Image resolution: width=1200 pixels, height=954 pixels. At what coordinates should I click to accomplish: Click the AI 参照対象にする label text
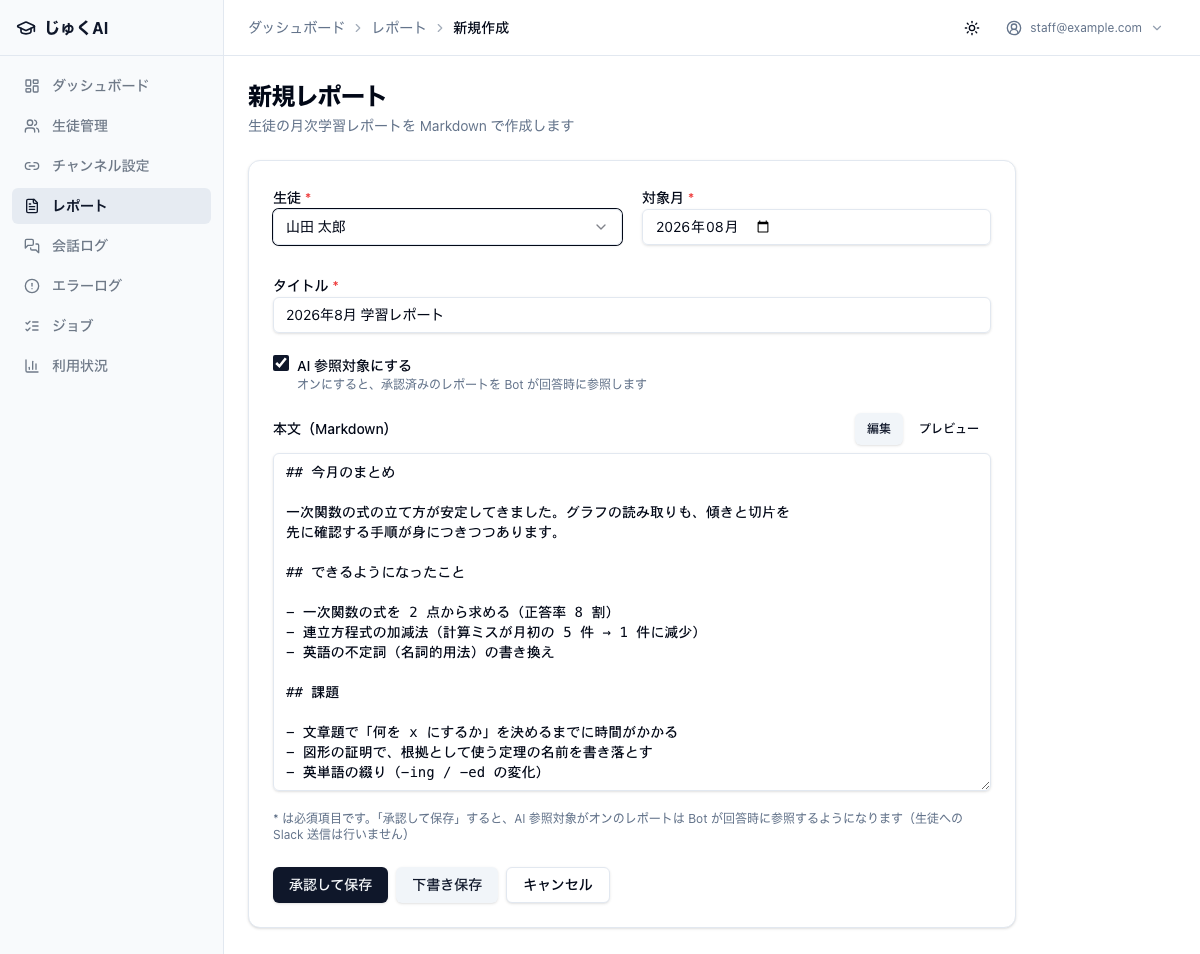pos(354,366)
